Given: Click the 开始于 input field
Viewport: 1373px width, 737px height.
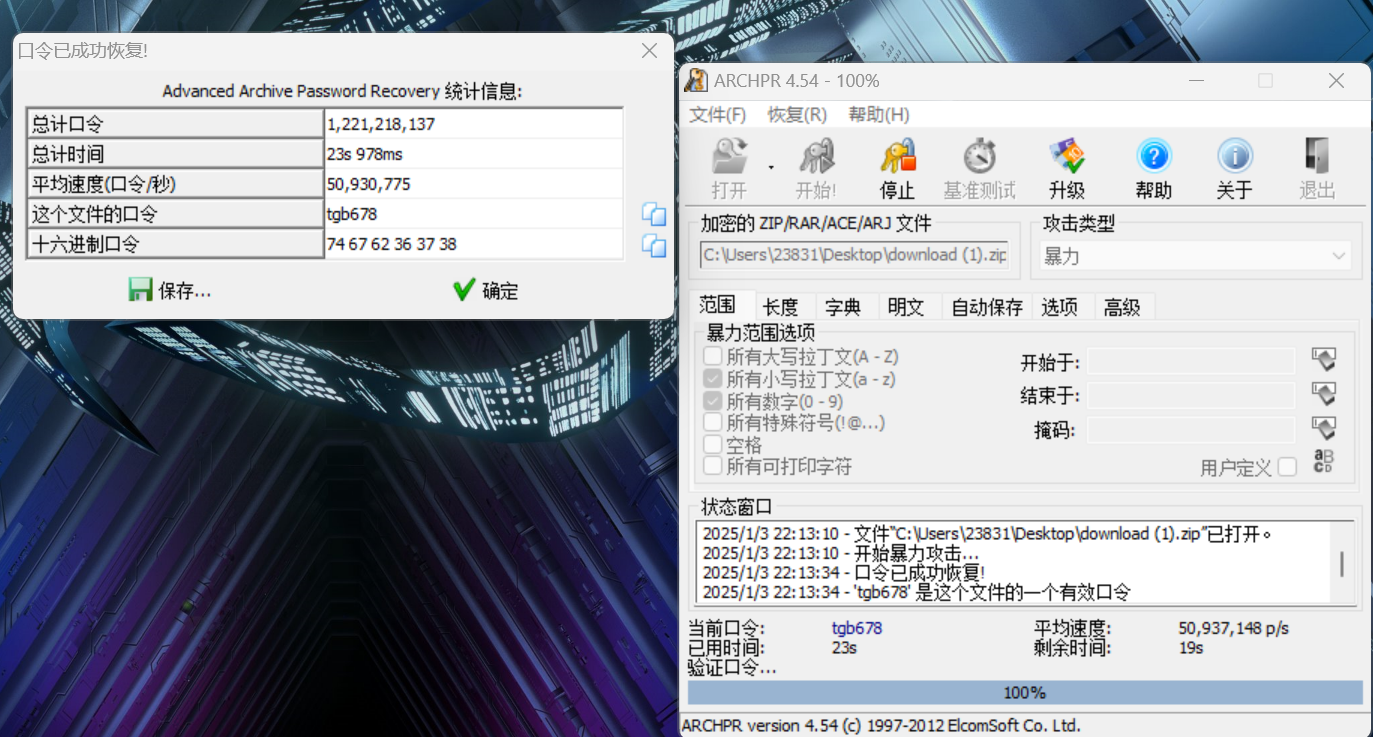Looking at the screenshot, I should pos(1191,360).
